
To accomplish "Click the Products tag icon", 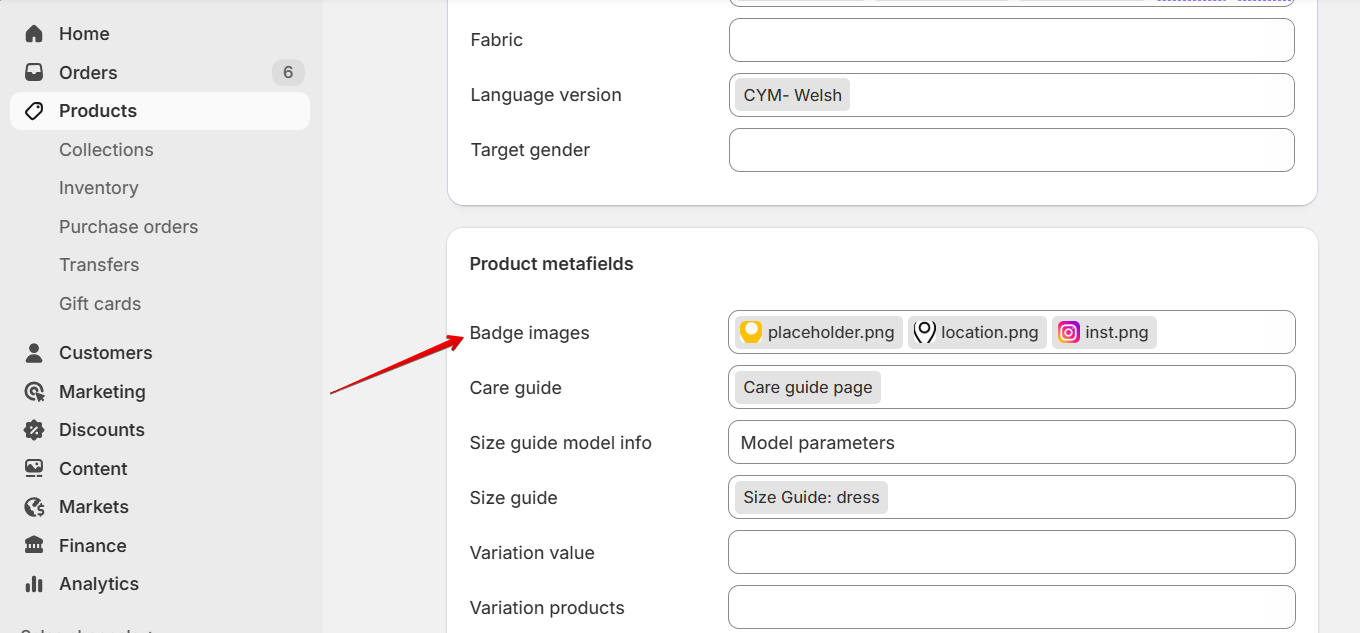I will (34, 111).
